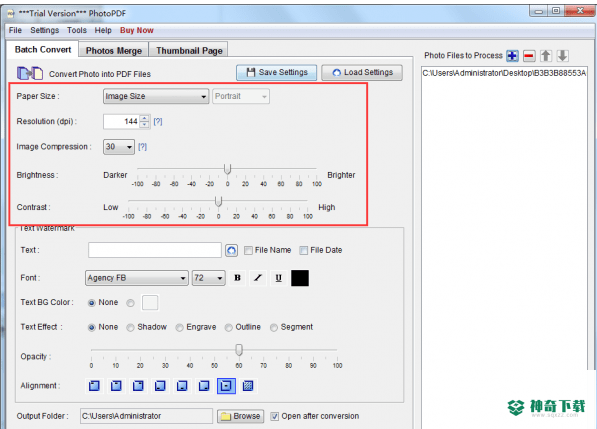The width and height of the screenshot is (597, 429).
Task: Click the Contrast slider handle
Action: click(219, 201)
